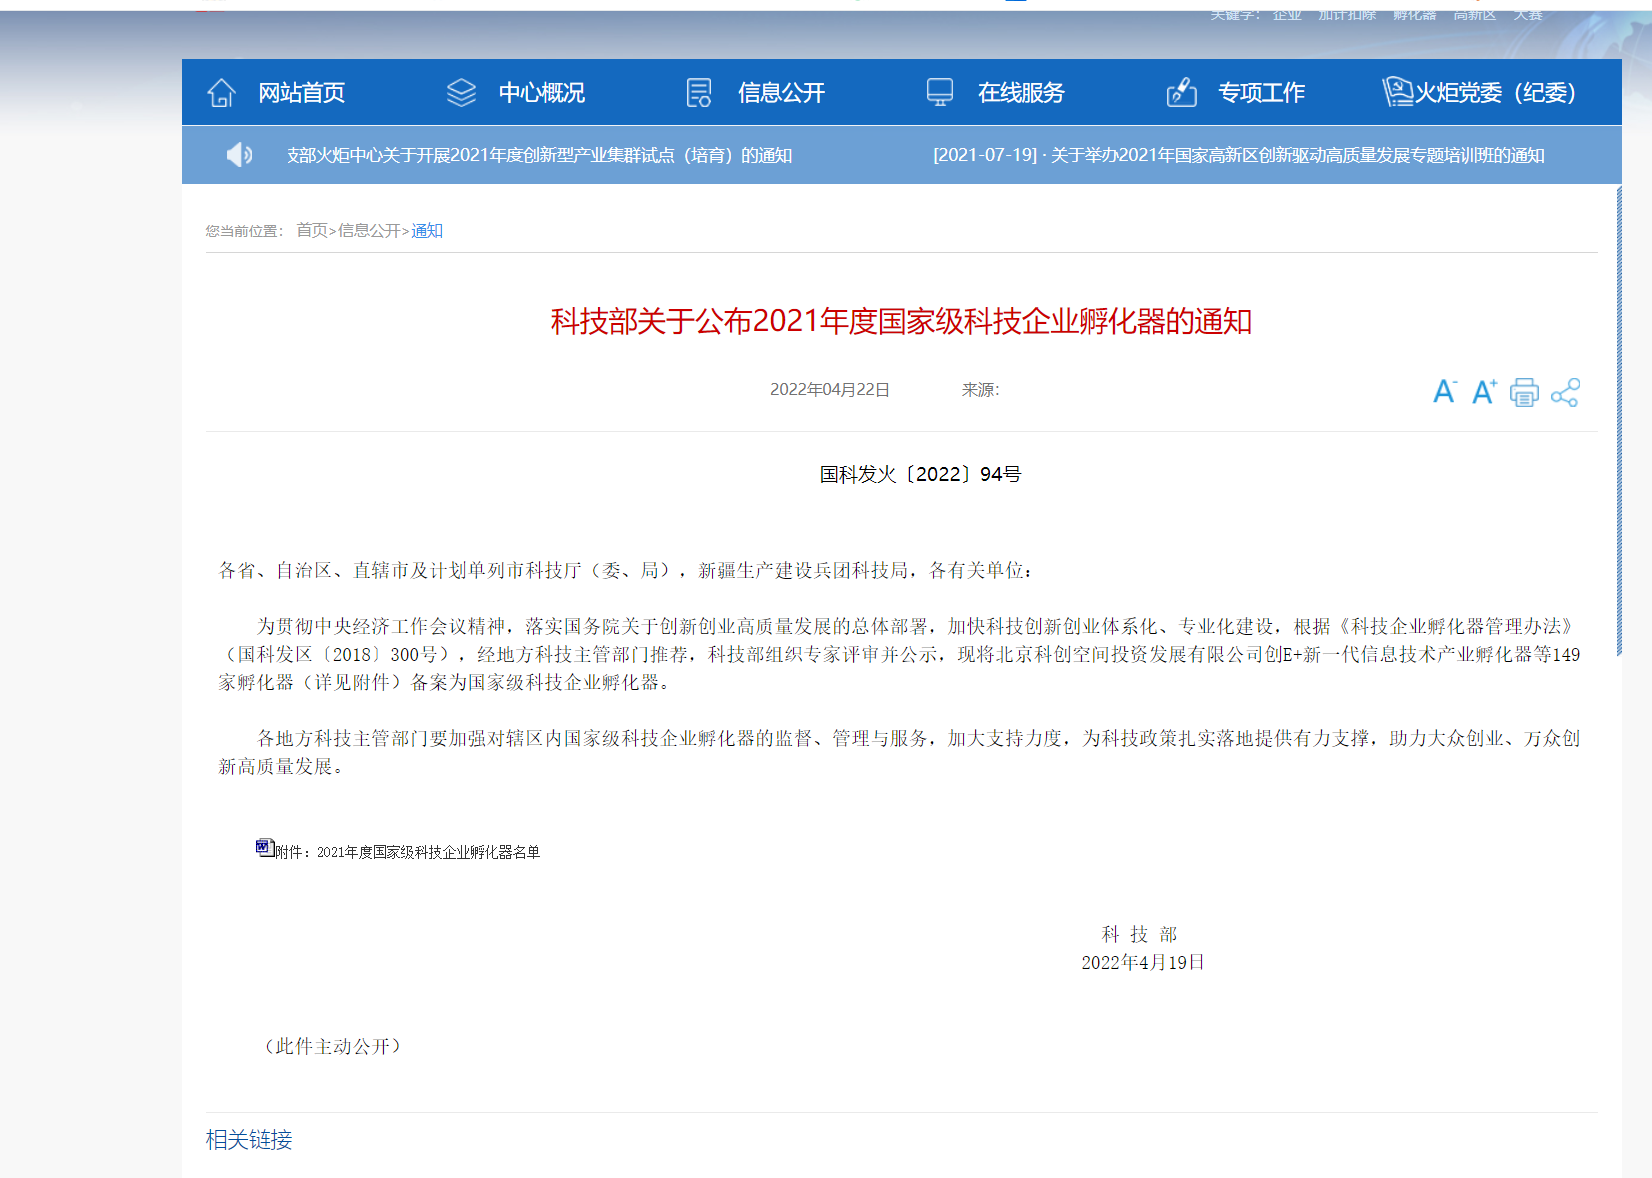
Task: Click the home icon beside 网站首页
Action: 220,92
